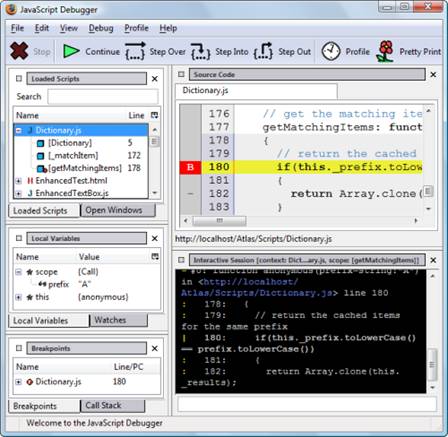Open the View menu
The height and width of the screenshot is (437, 448).
69,28
